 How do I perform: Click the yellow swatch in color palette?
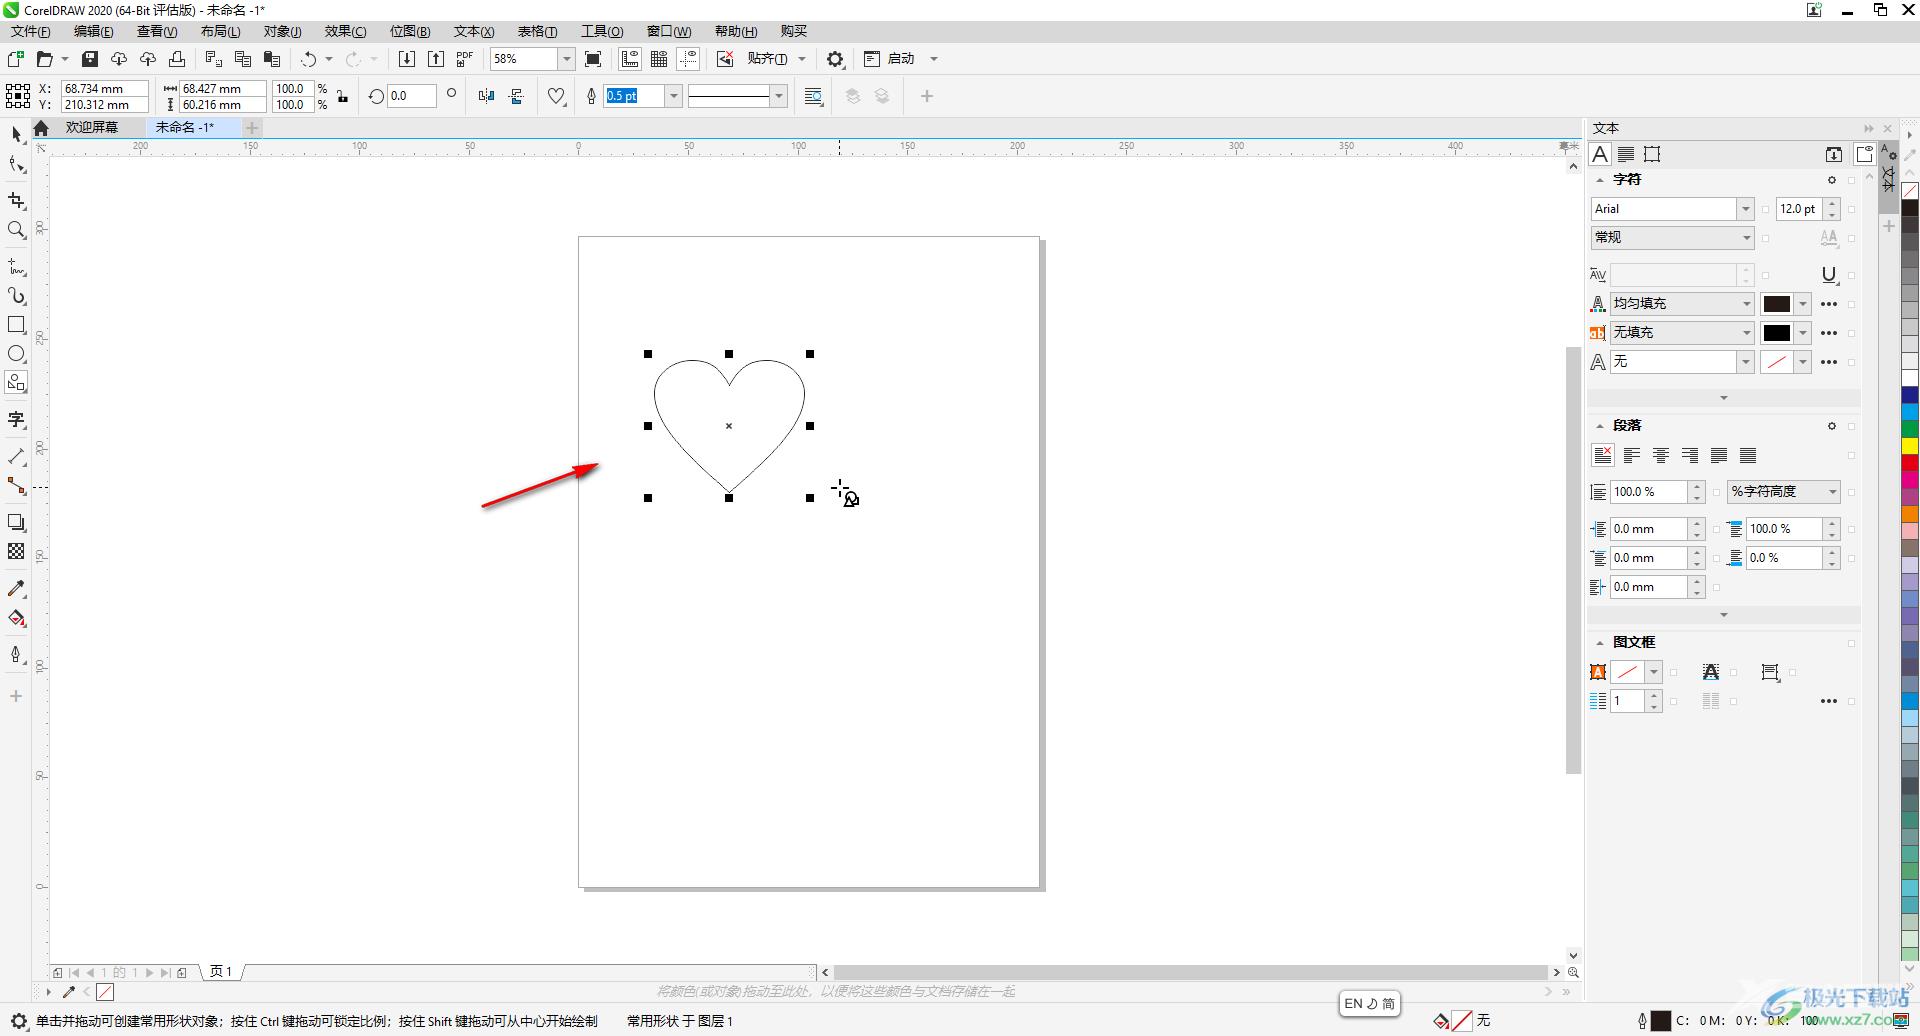click(1910, 445)
